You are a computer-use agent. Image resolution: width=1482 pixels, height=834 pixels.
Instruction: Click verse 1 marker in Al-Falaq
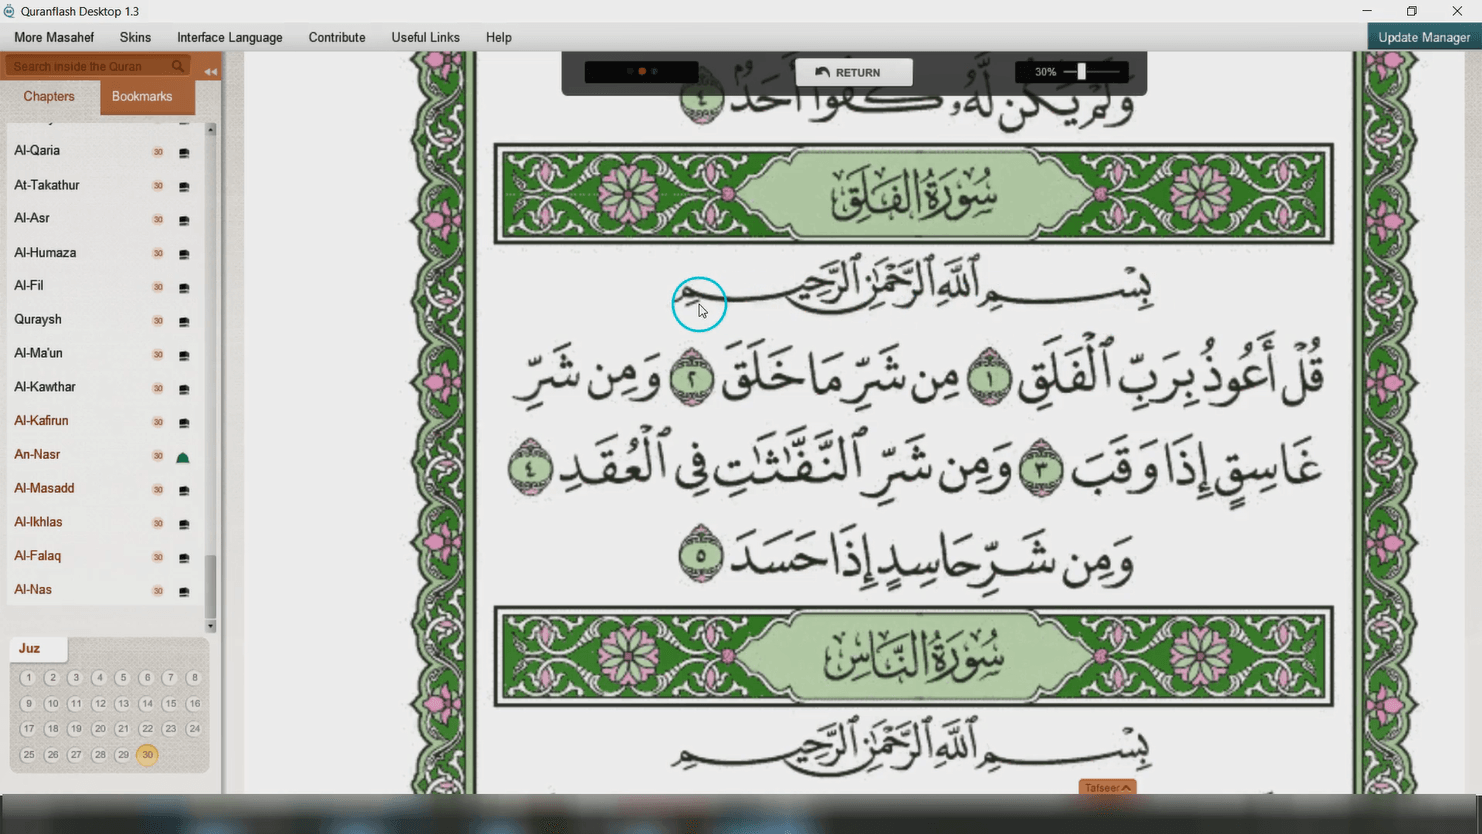(x=988, y=378)
